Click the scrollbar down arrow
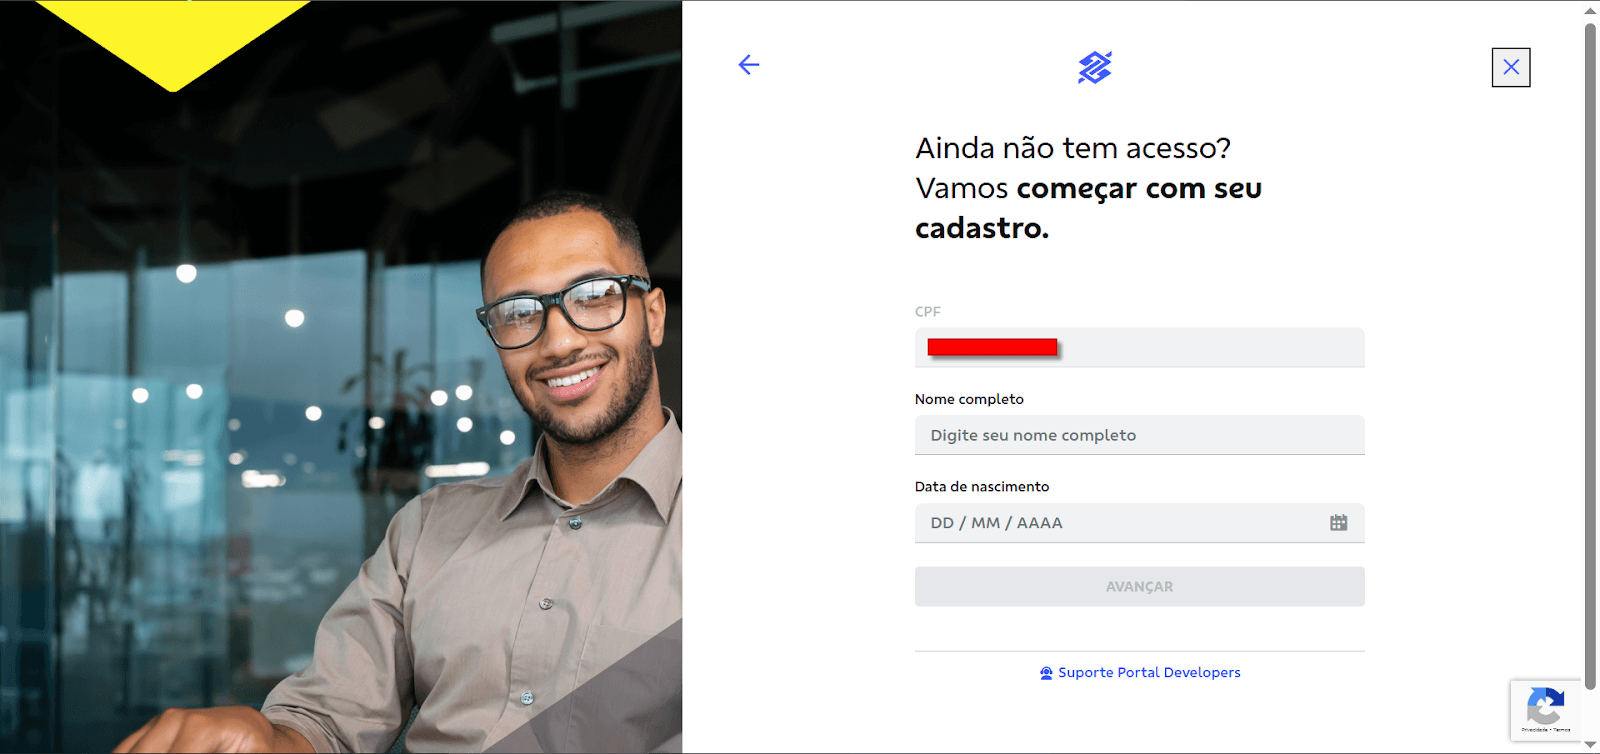This screenshot has height=754, width=1600. pyautogui.click(x=1591, y=745)
